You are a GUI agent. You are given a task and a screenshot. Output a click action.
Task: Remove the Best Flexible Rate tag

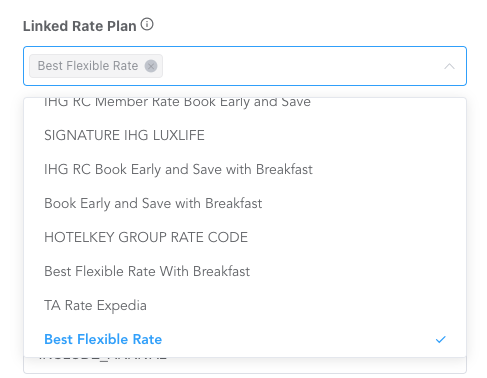pyautogui.click(x=151, y=66)
